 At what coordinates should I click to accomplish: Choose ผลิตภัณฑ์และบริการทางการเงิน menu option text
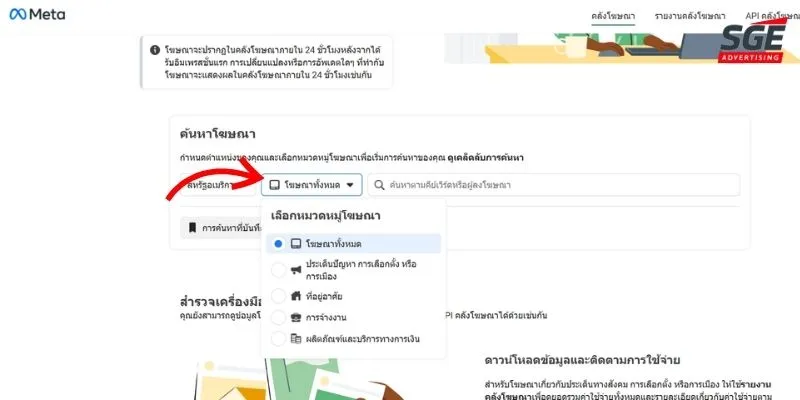tap(363, 339)
